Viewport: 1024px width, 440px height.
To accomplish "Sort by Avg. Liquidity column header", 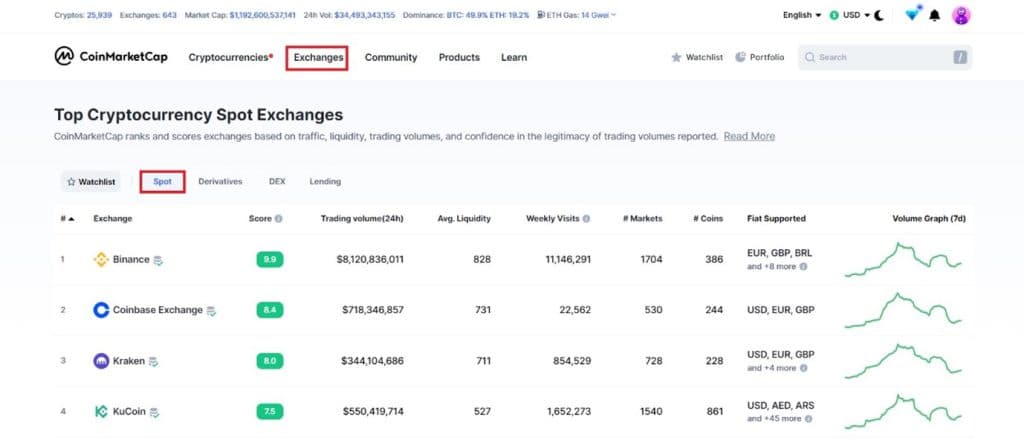I will click(464, 219).
